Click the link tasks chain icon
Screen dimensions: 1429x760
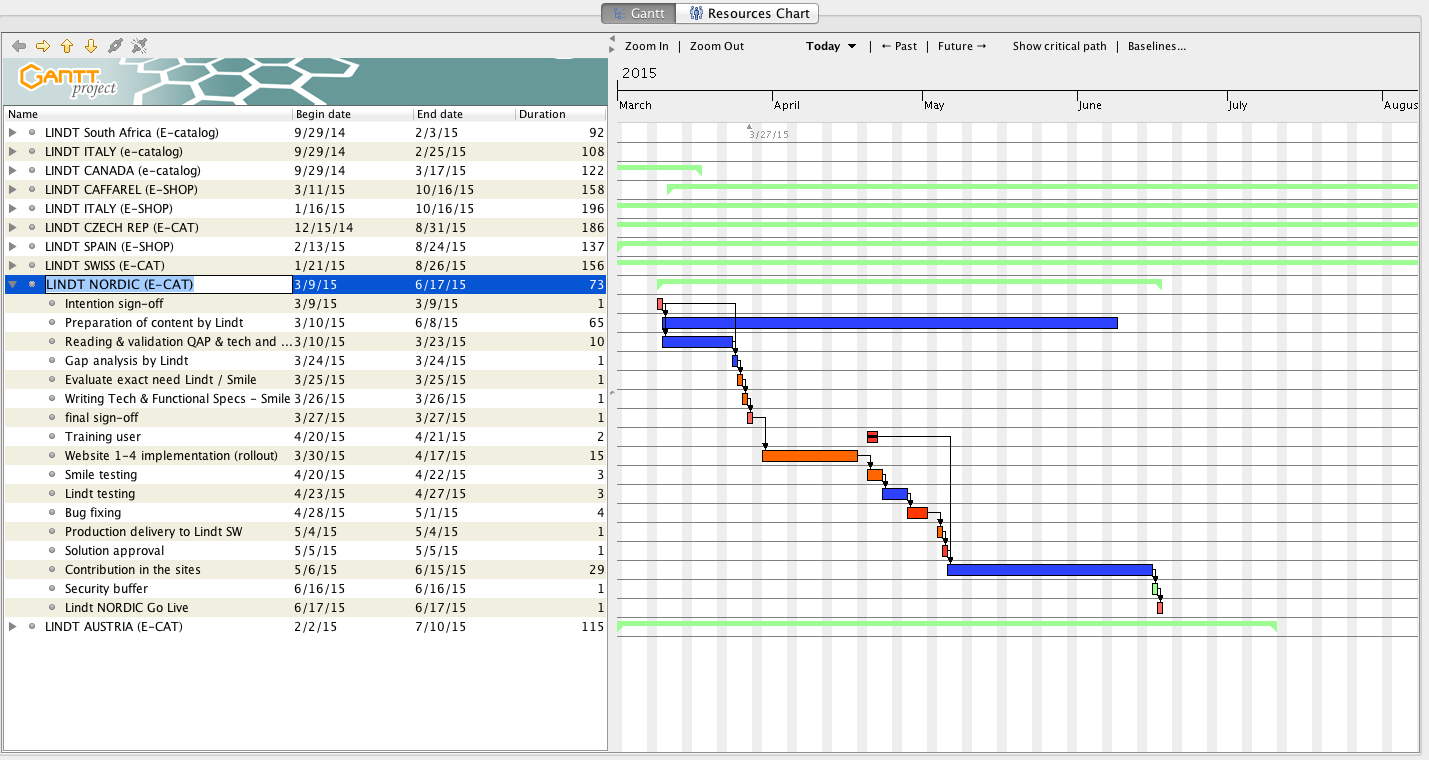[115, 46]
